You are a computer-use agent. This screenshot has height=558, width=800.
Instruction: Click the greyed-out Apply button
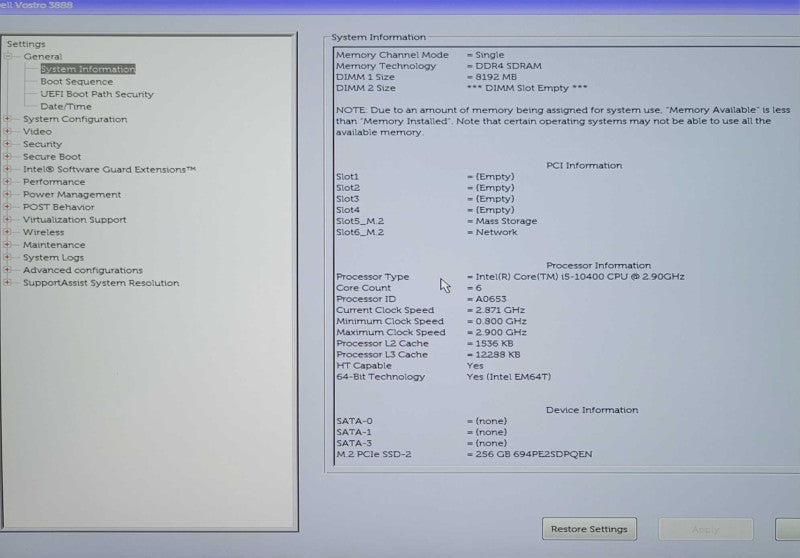[706, 529]
